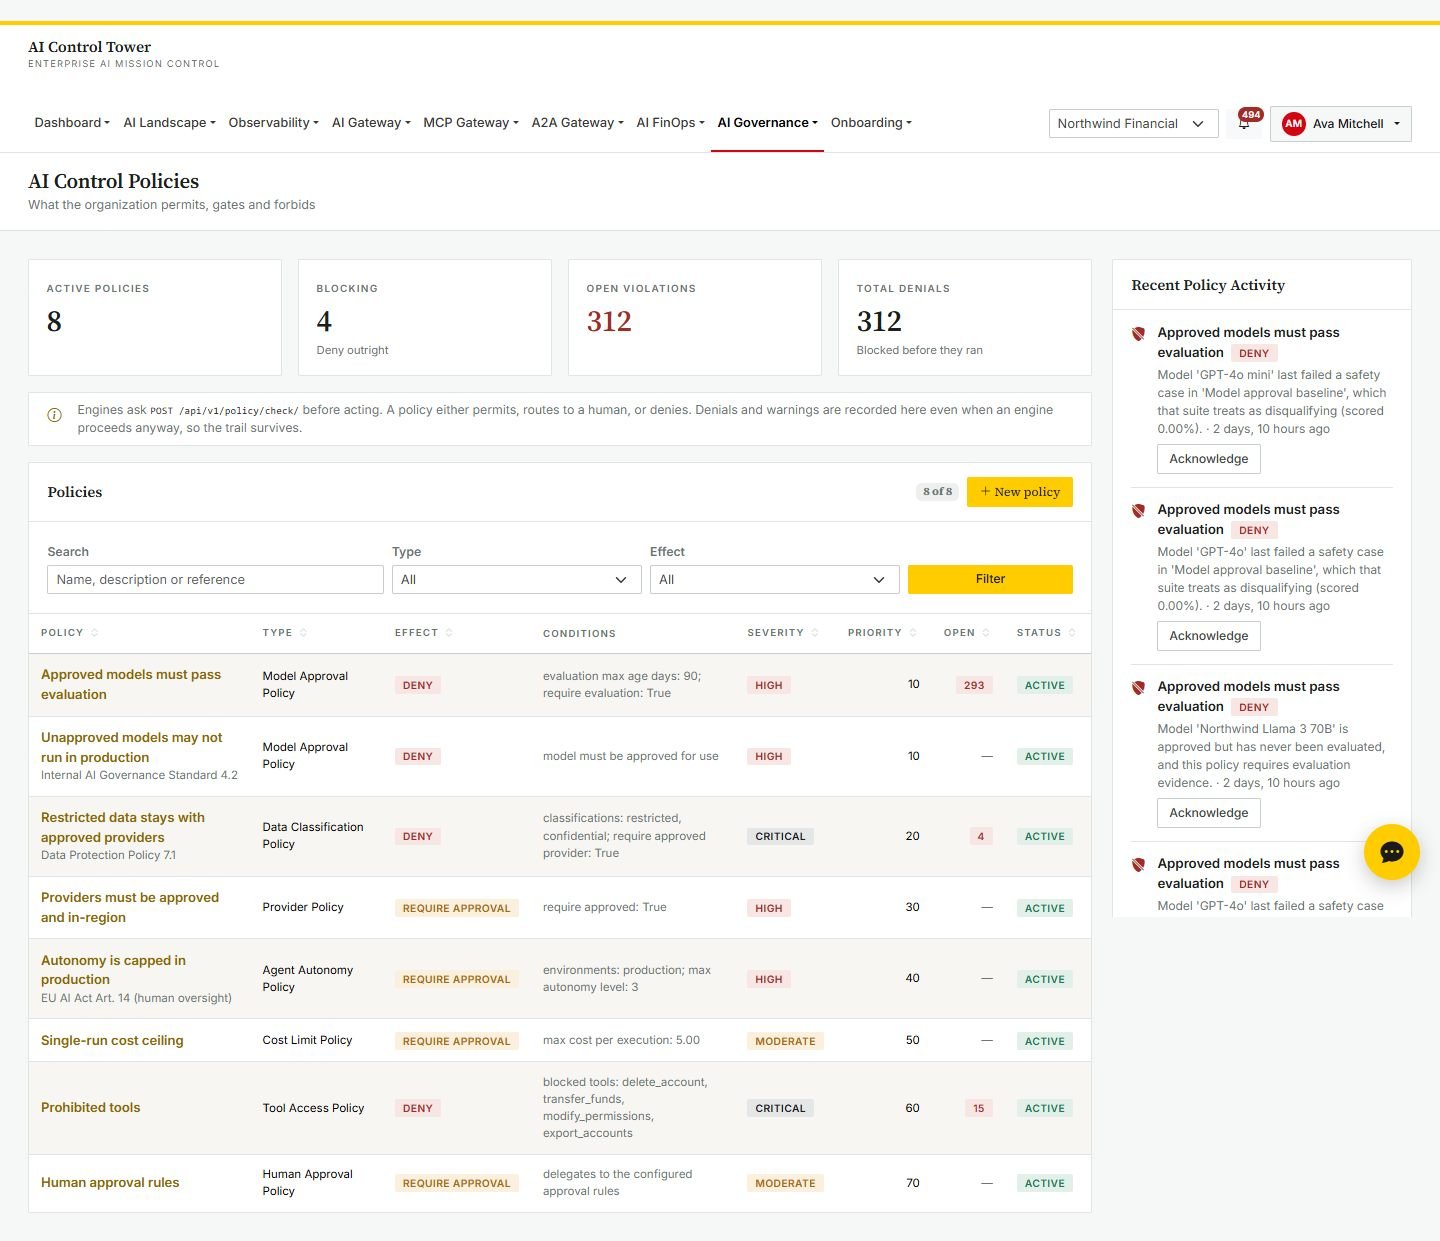The width and height of the screenshot is (1440, 1241).
Task: Open the Northwind Financial organization selector
Action: pos(1133,124)
